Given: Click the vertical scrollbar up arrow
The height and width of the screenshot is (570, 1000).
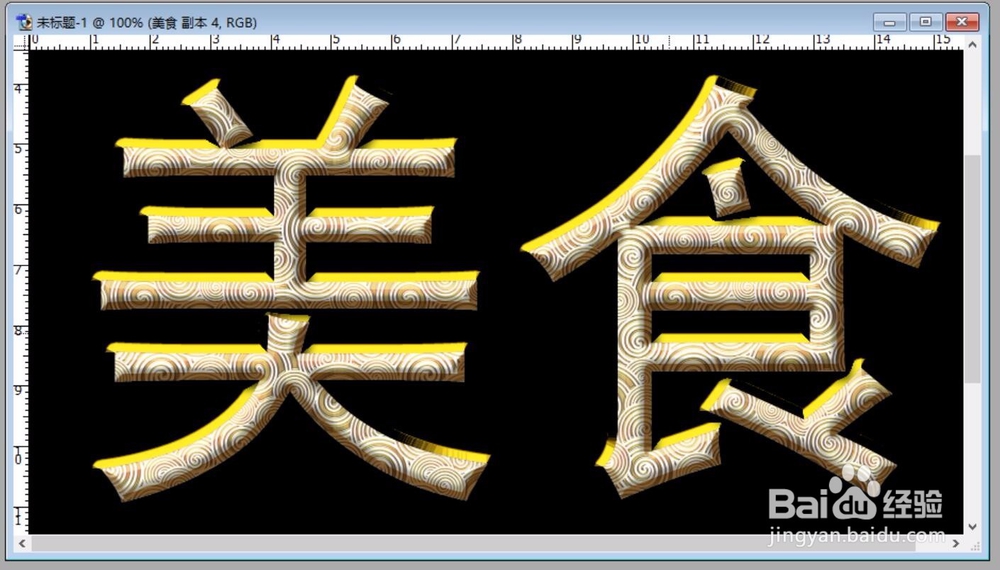Looking at the screenshot, I should 973,45.
